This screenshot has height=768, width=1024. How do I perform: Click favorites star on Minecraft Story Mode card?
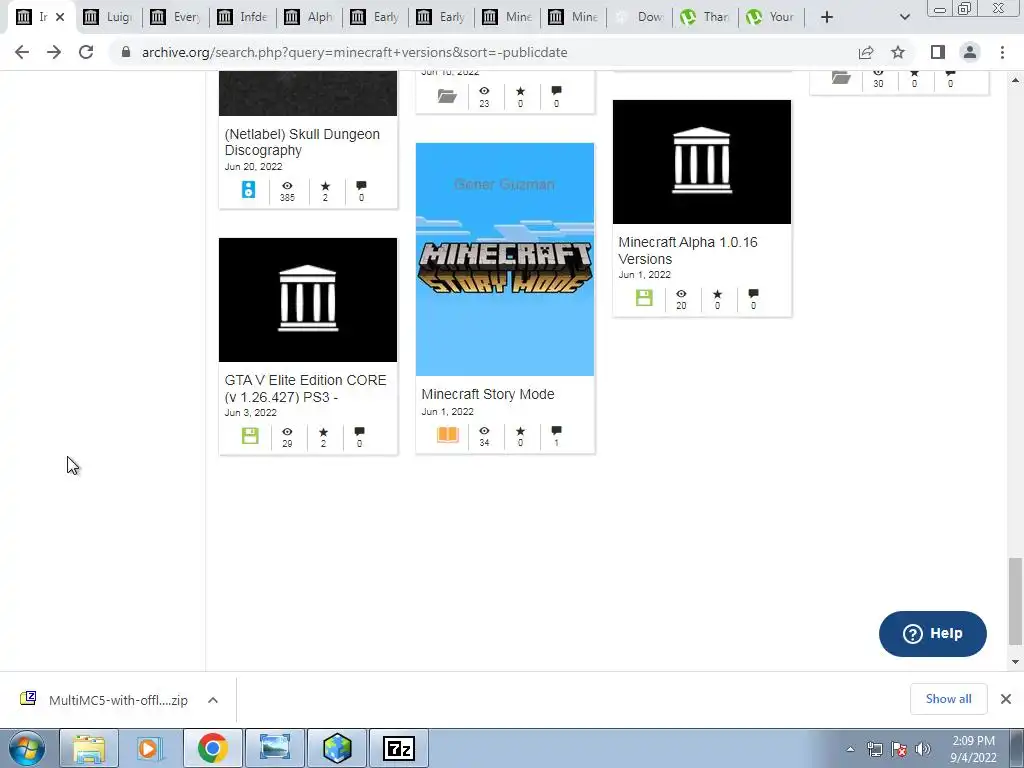pos(520,431)
